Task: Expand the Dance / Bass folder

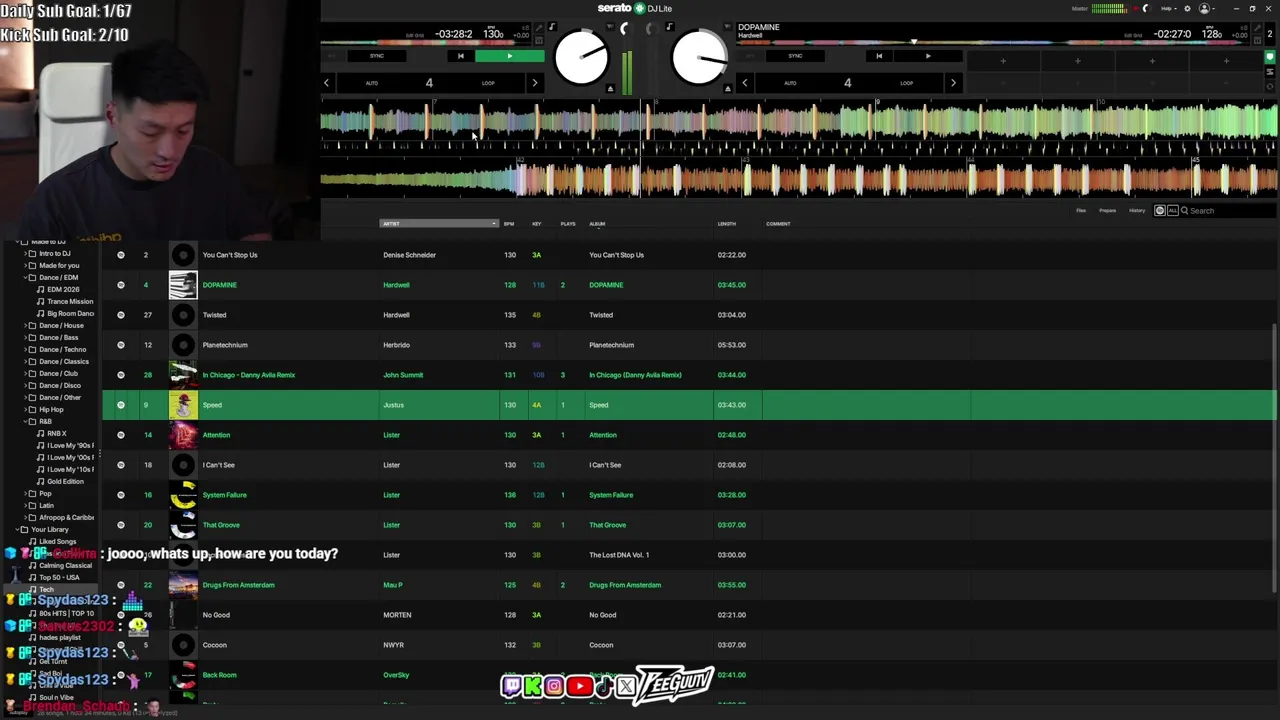Action: coord(25,338)
